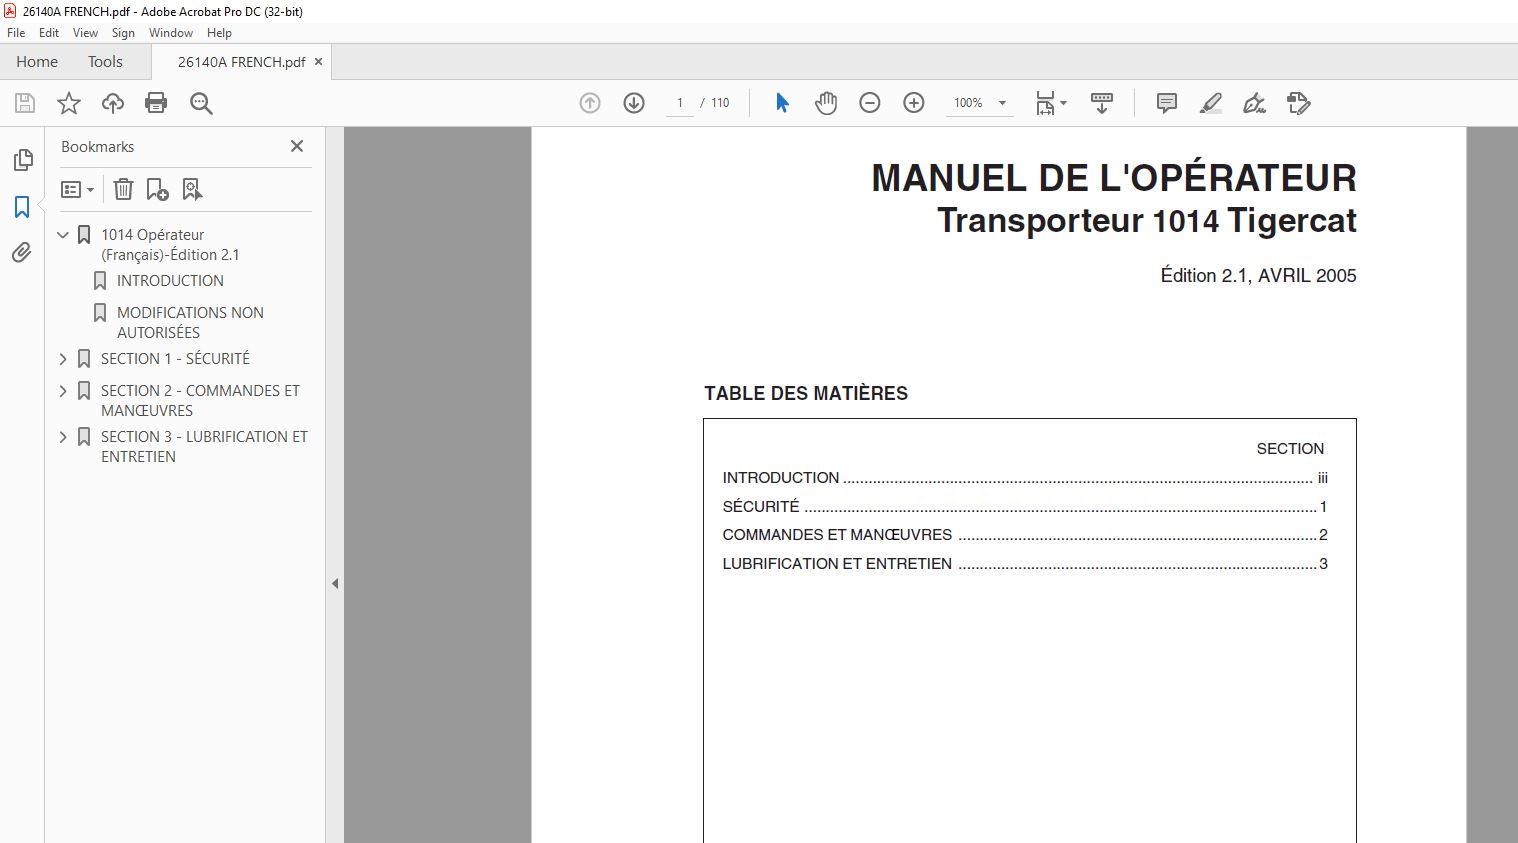Close the 26140A FRENCH.pdf tab
This screenshot has width=1518, height=843.
point(319,62)
